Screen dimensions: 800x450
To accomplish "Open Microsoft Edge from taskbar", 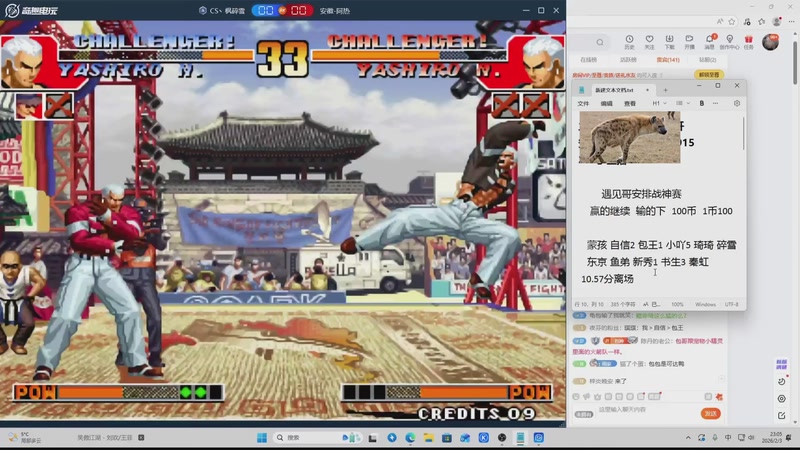I will pyautogui.click(x=410, y=438).
